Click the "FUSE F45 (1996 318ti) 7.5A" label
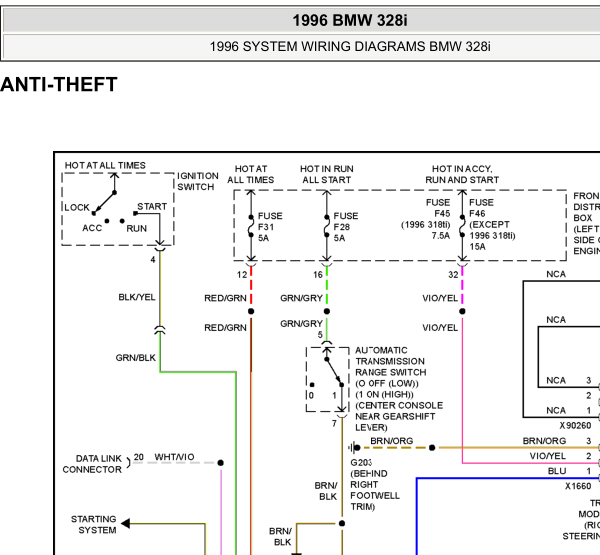Screen dimensions: 600x555 [426, 219]
